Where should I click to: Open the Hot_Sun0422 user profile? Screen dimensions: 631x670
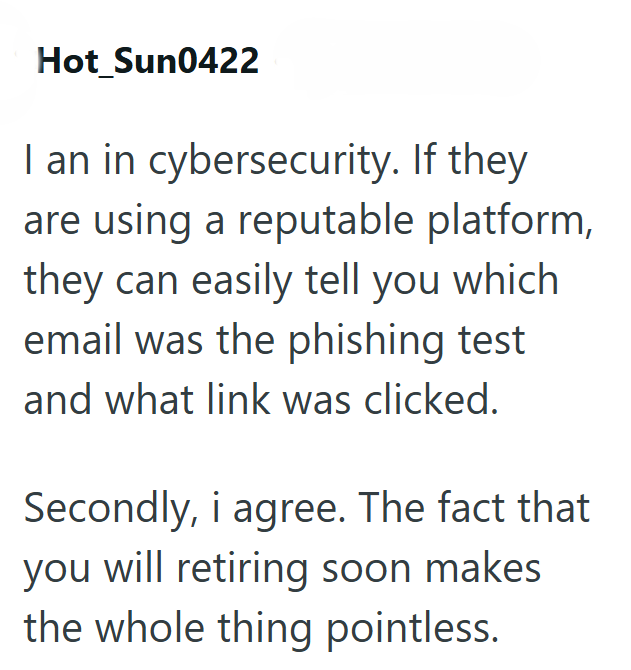[x=148, y=62]
